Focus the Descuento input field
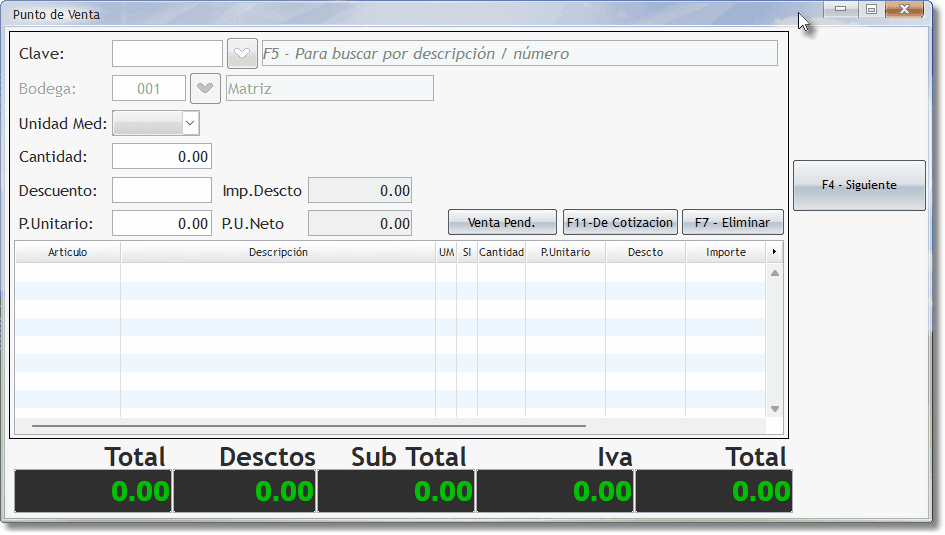The image size is (945, 535). point(162,190)
